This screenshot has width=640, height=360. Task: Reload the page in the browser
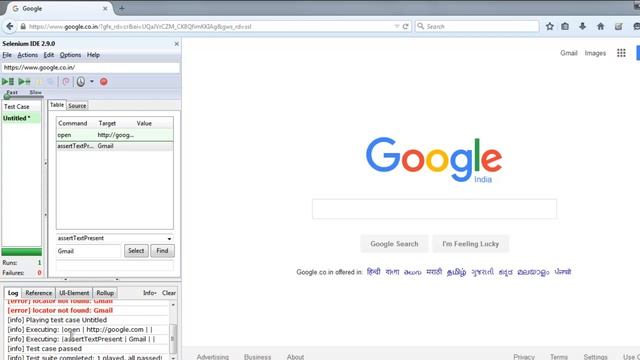tap(405, 27)
